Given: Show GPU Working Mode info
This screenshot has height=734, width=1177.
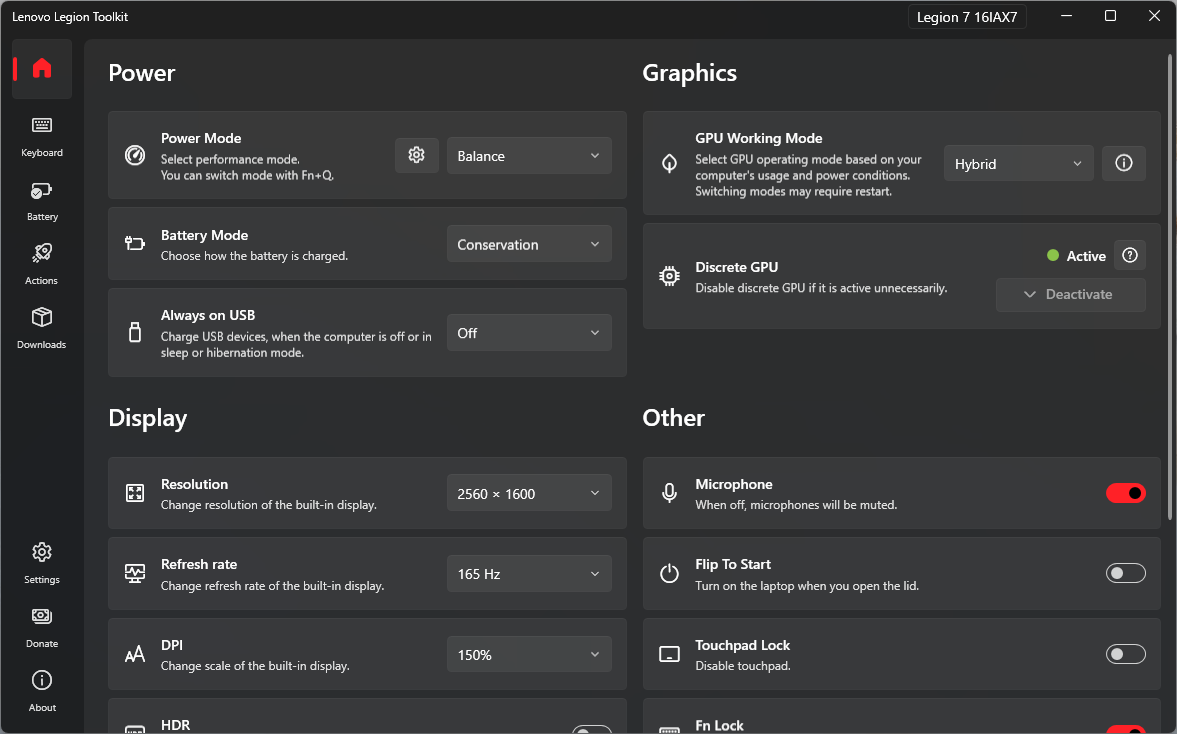Looking at the screenshot, I should point(1123,163).
